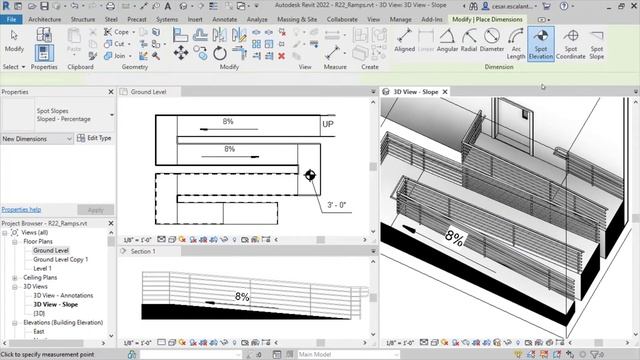
Task: Open the Spot Slopes type selector dropdown
Action: [x=111, y=115]
